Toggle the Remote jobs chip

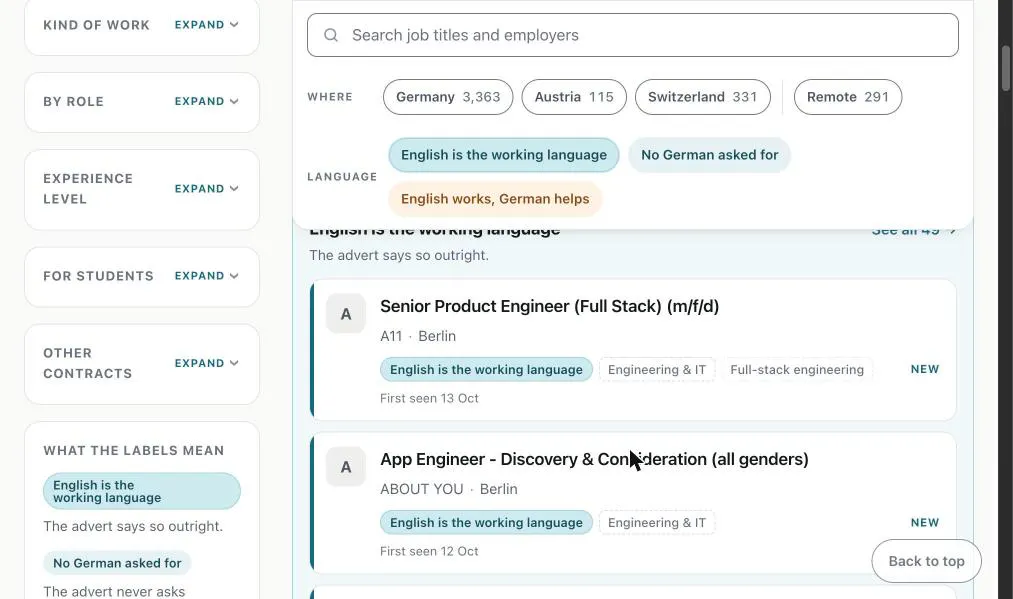point(848,97)
